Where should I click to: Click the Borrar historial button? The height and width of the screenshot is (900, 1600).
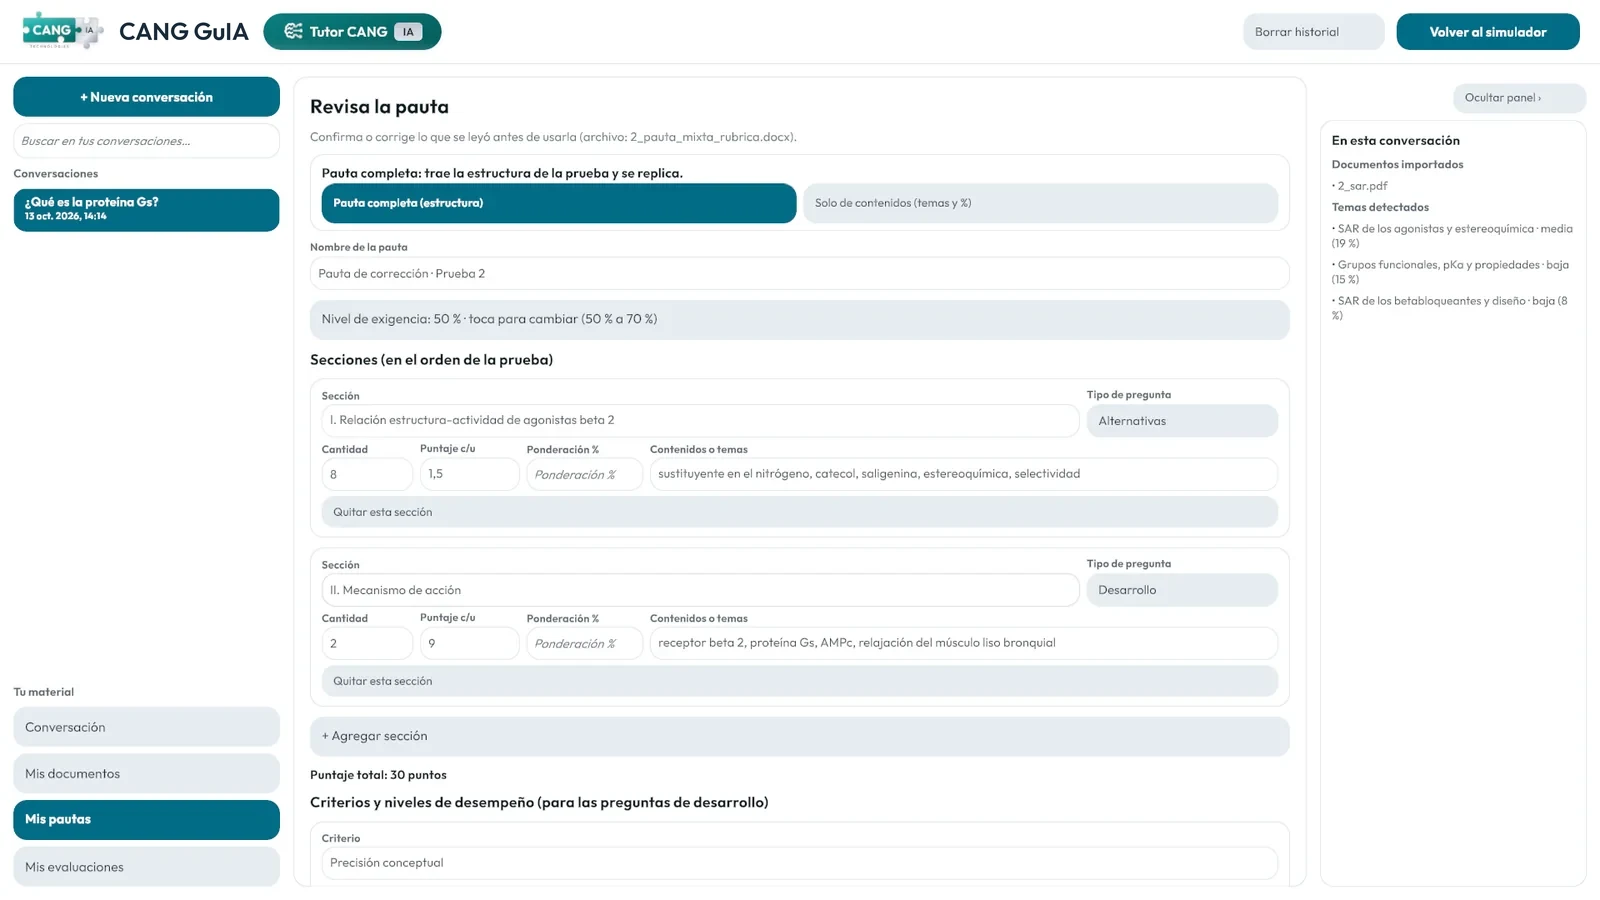1314,32
